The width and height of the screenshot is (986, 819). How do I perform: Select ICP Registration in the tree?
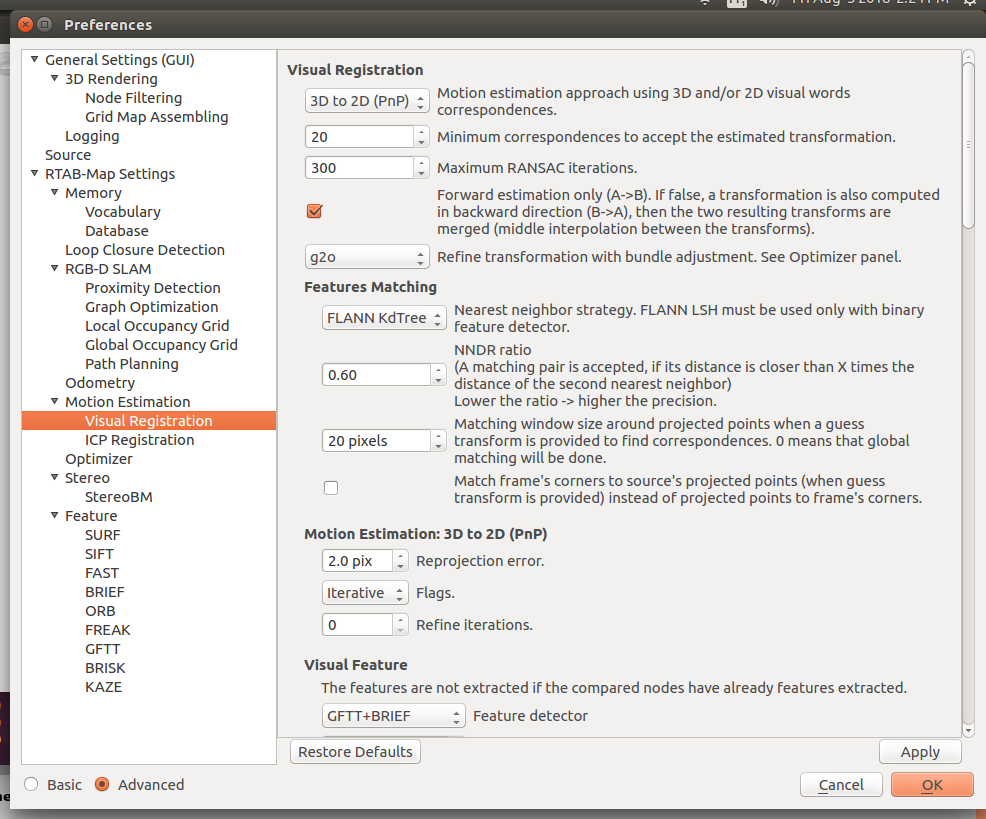[x=139, y=440]
